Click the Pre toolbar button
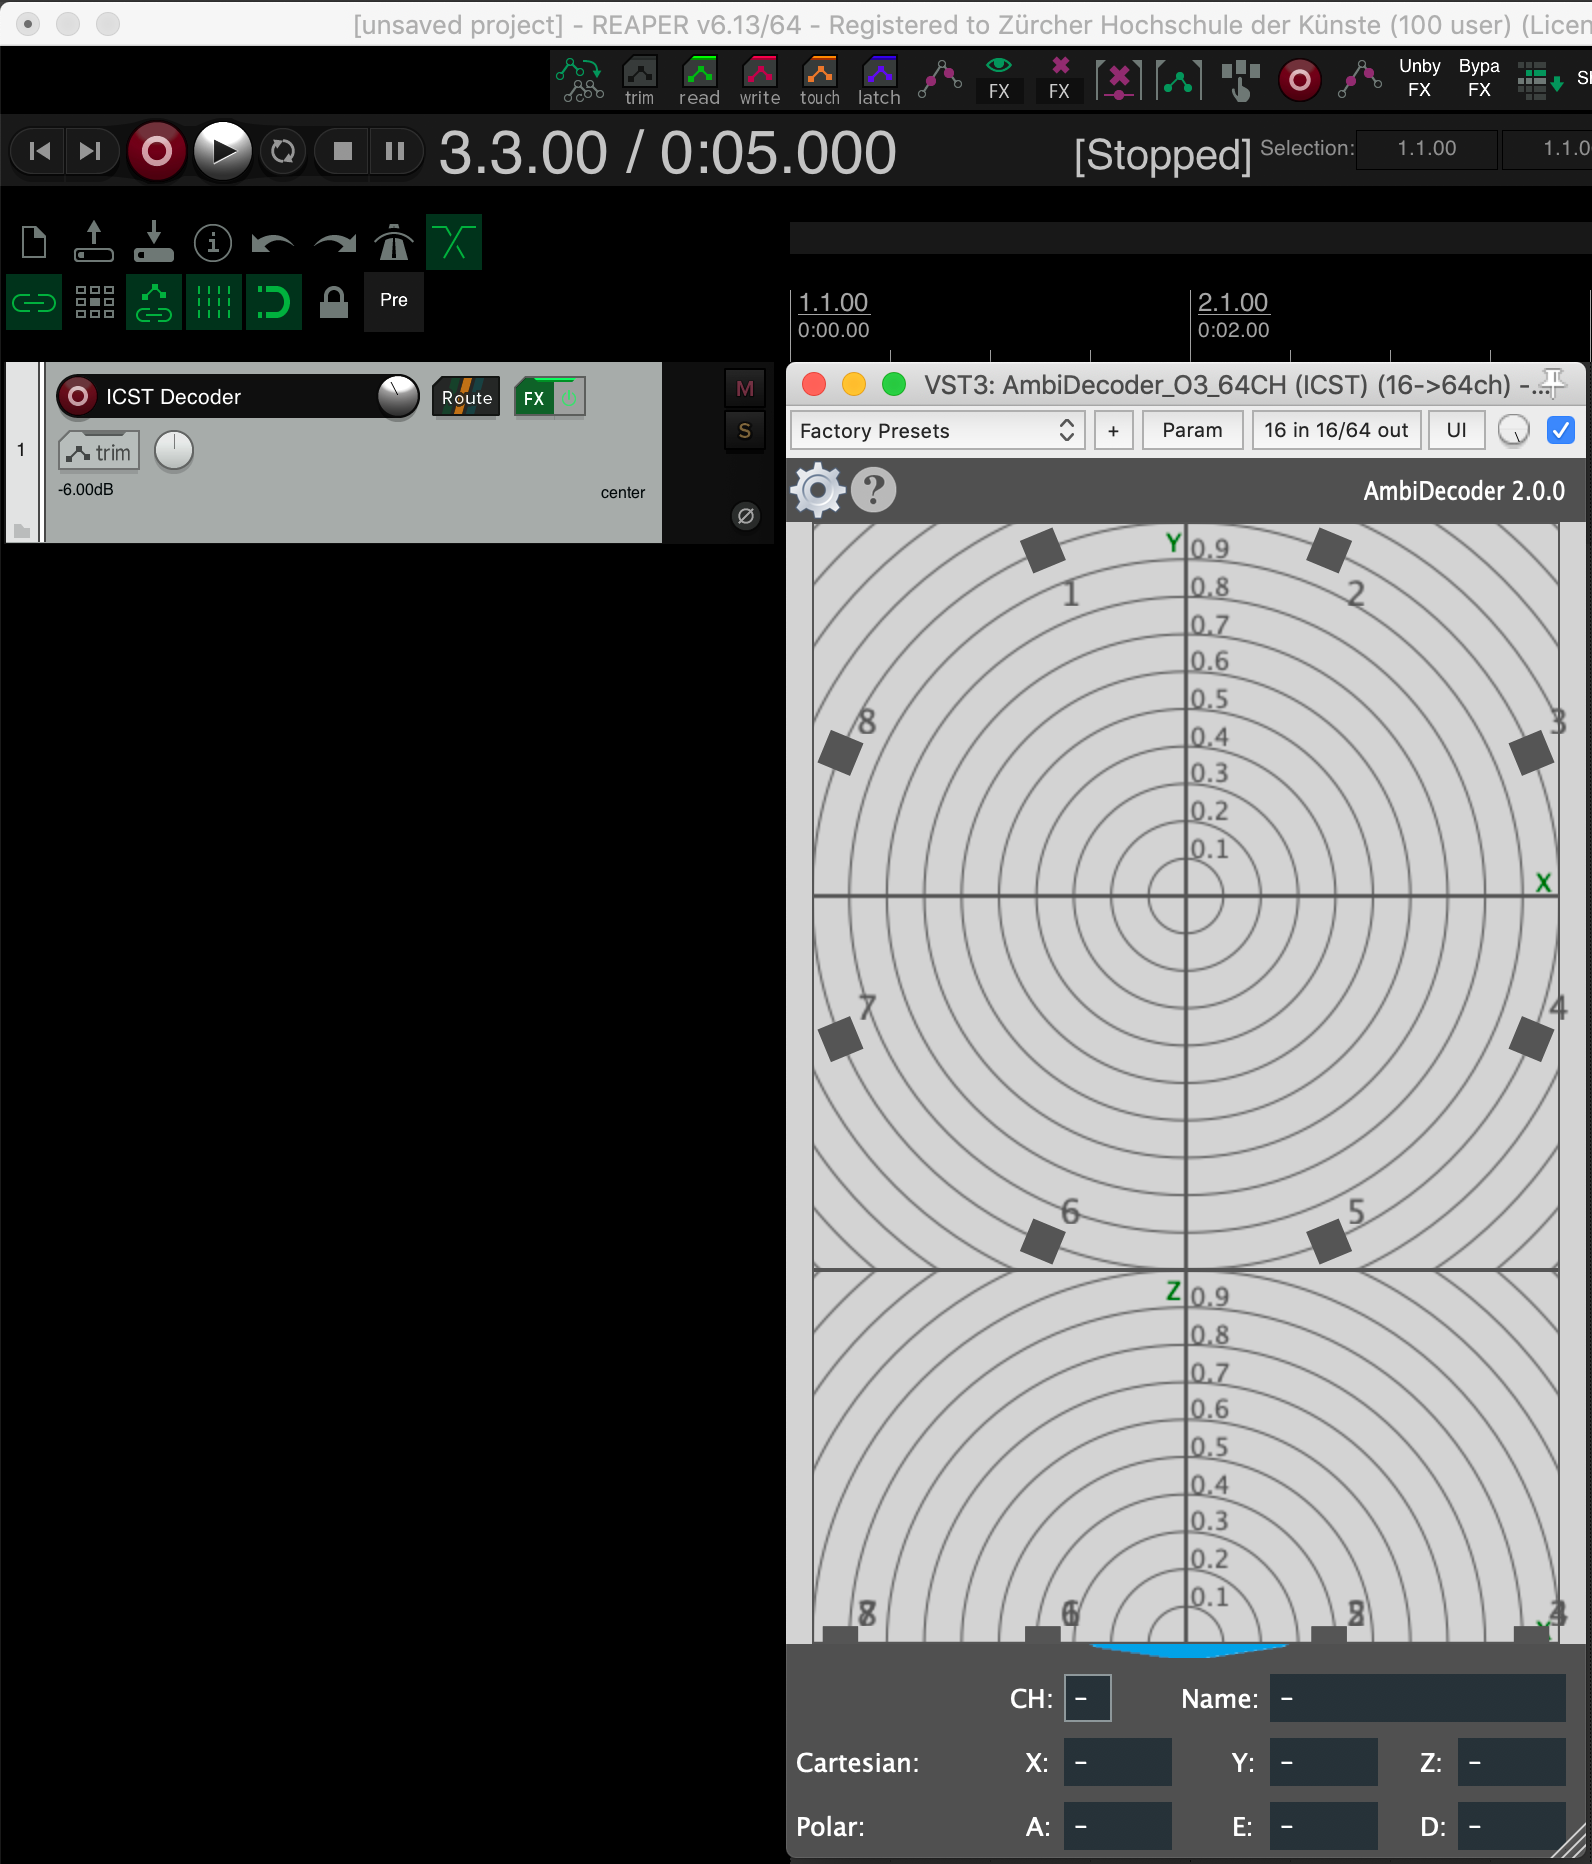 (394, 300)
